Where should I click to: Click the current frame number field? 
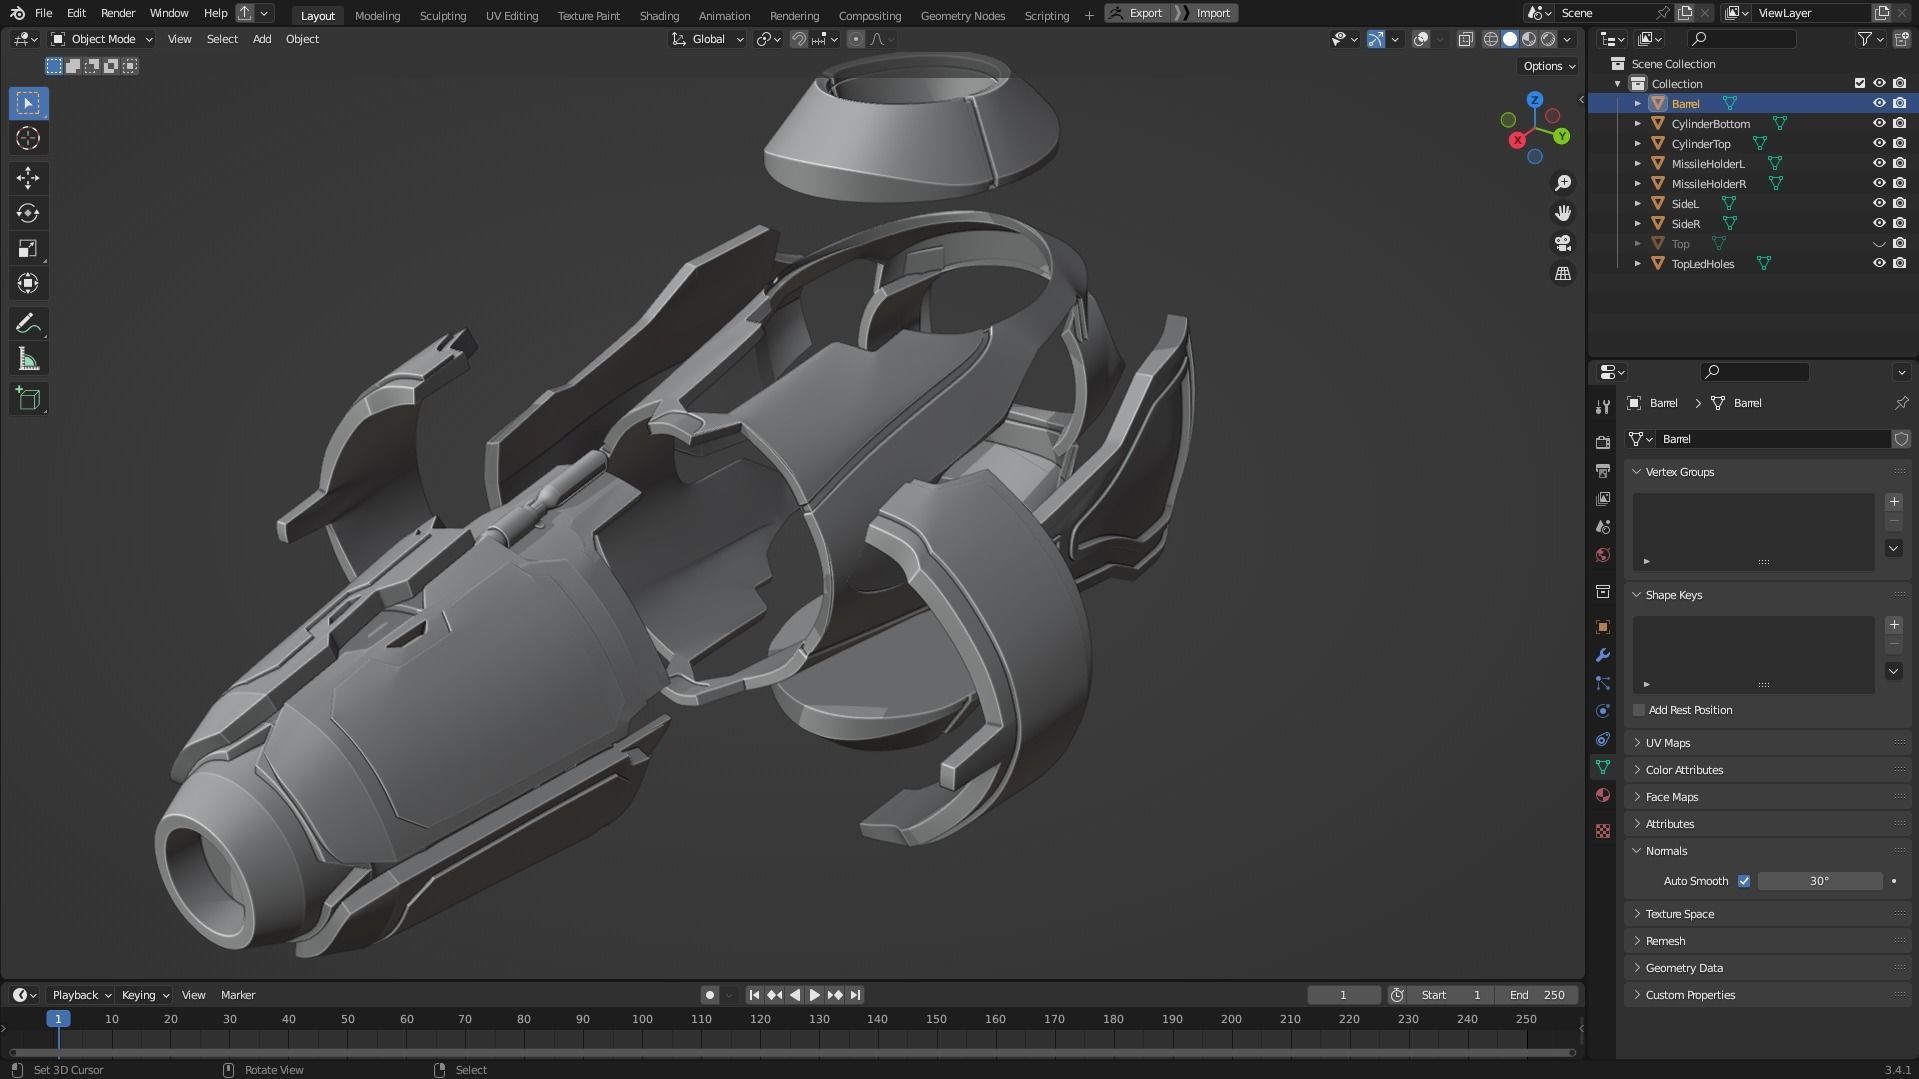coord(1343,995)
